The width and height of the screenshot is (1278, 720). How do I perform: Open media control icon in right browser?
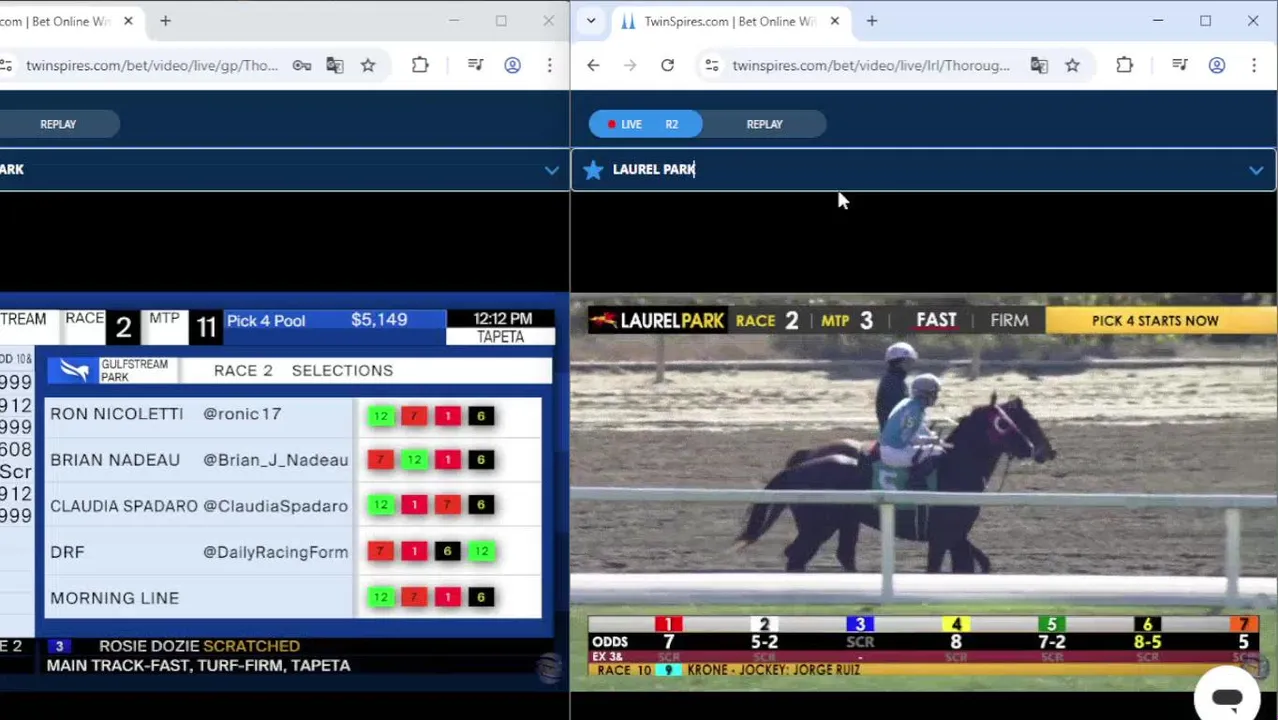pyautogui.click(x=1180, y=65)
